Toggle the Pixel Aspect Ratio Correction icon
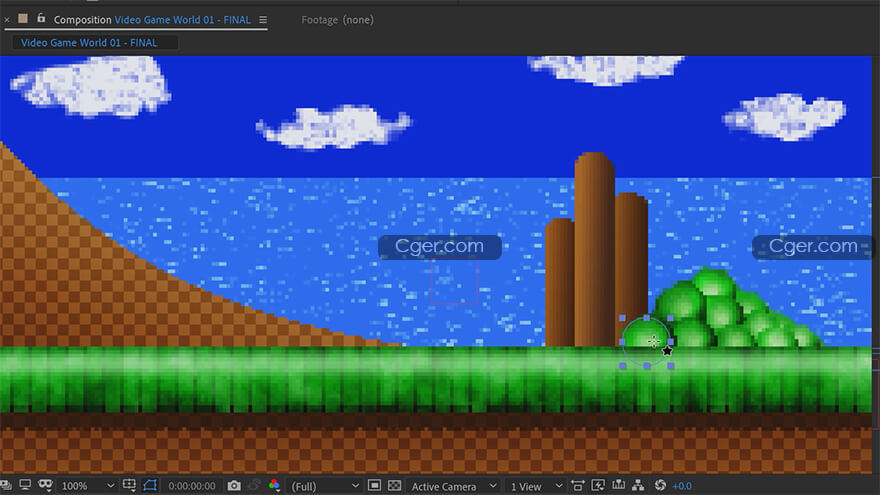 coord(578,485)
